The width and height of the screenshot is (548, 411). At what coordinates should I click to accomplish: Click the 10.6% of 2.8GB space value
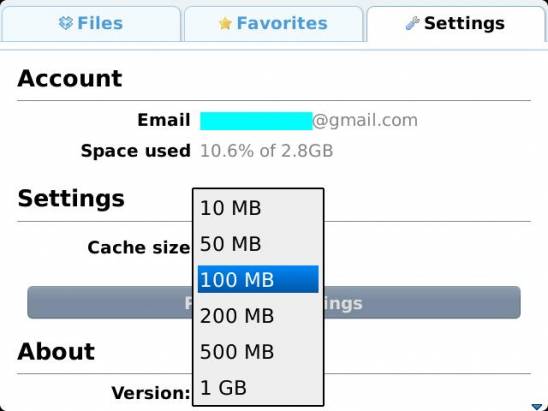coord(267,151)
